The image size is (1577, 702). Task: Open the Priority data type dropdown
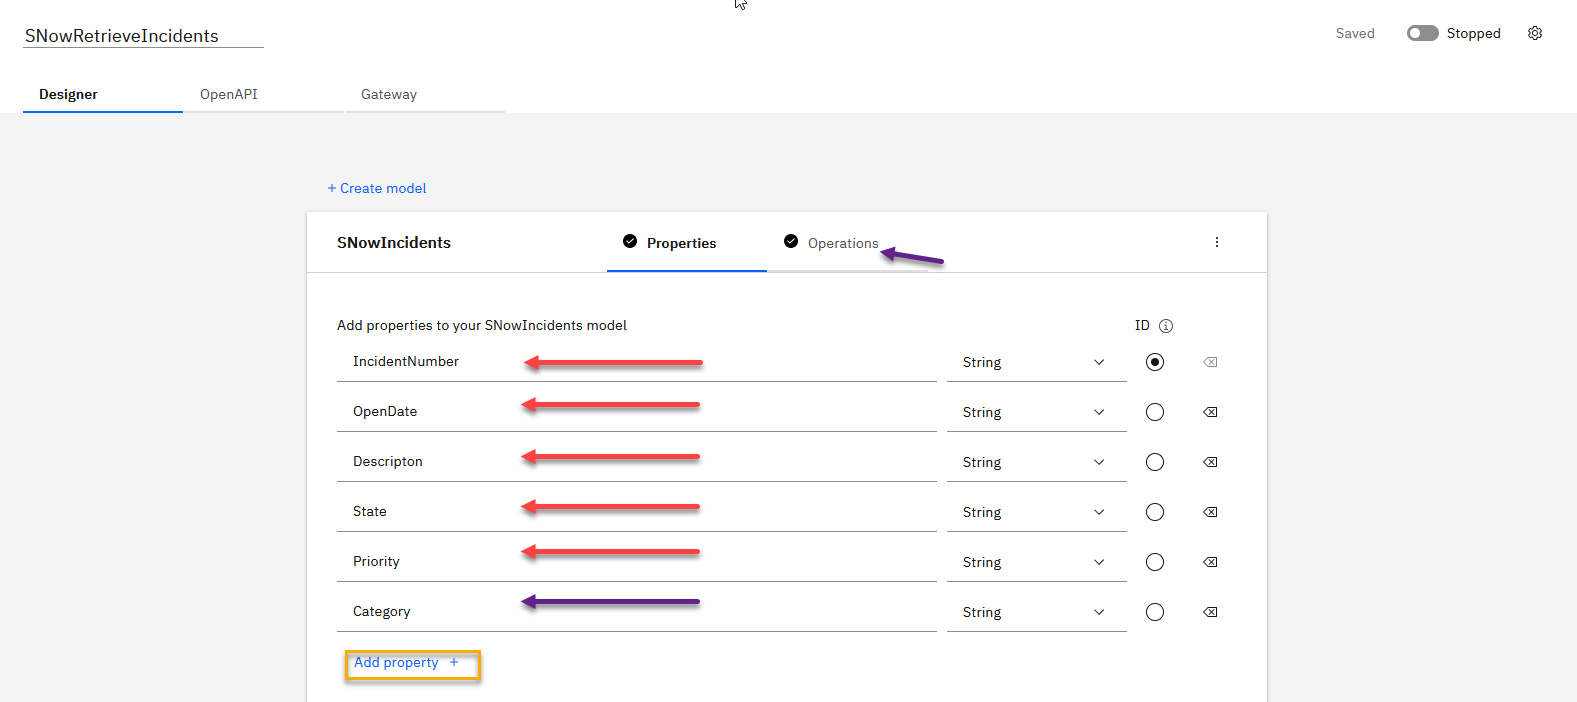pyautogui.click(x=1035, y=562)
